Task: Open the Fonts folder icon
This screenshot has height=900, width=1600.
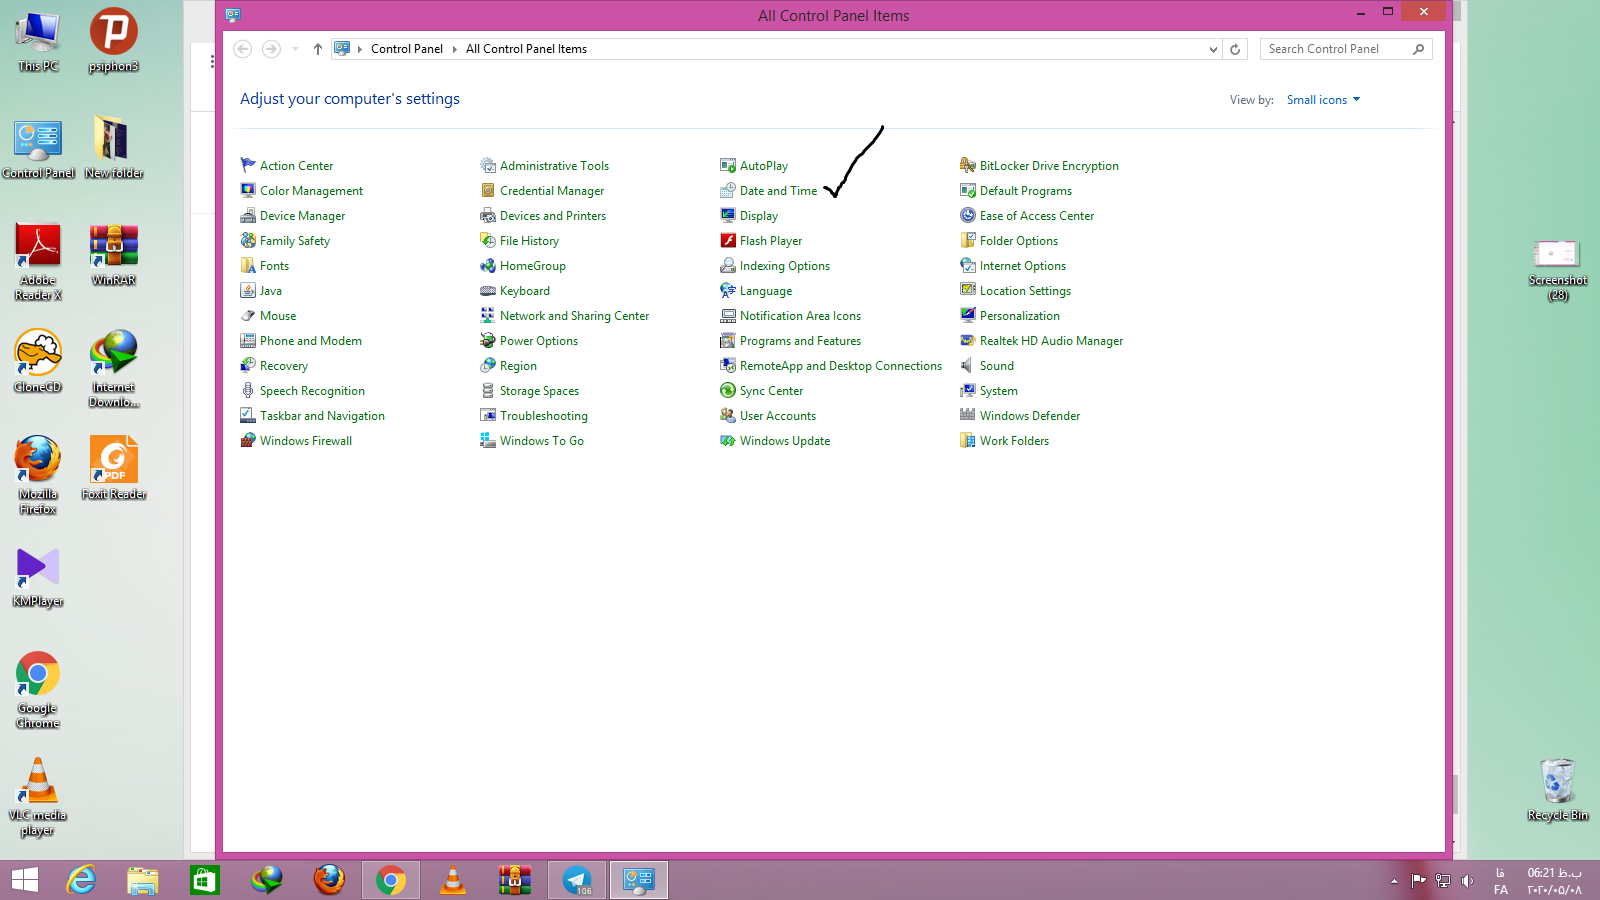Action: [x=248, y=265]
